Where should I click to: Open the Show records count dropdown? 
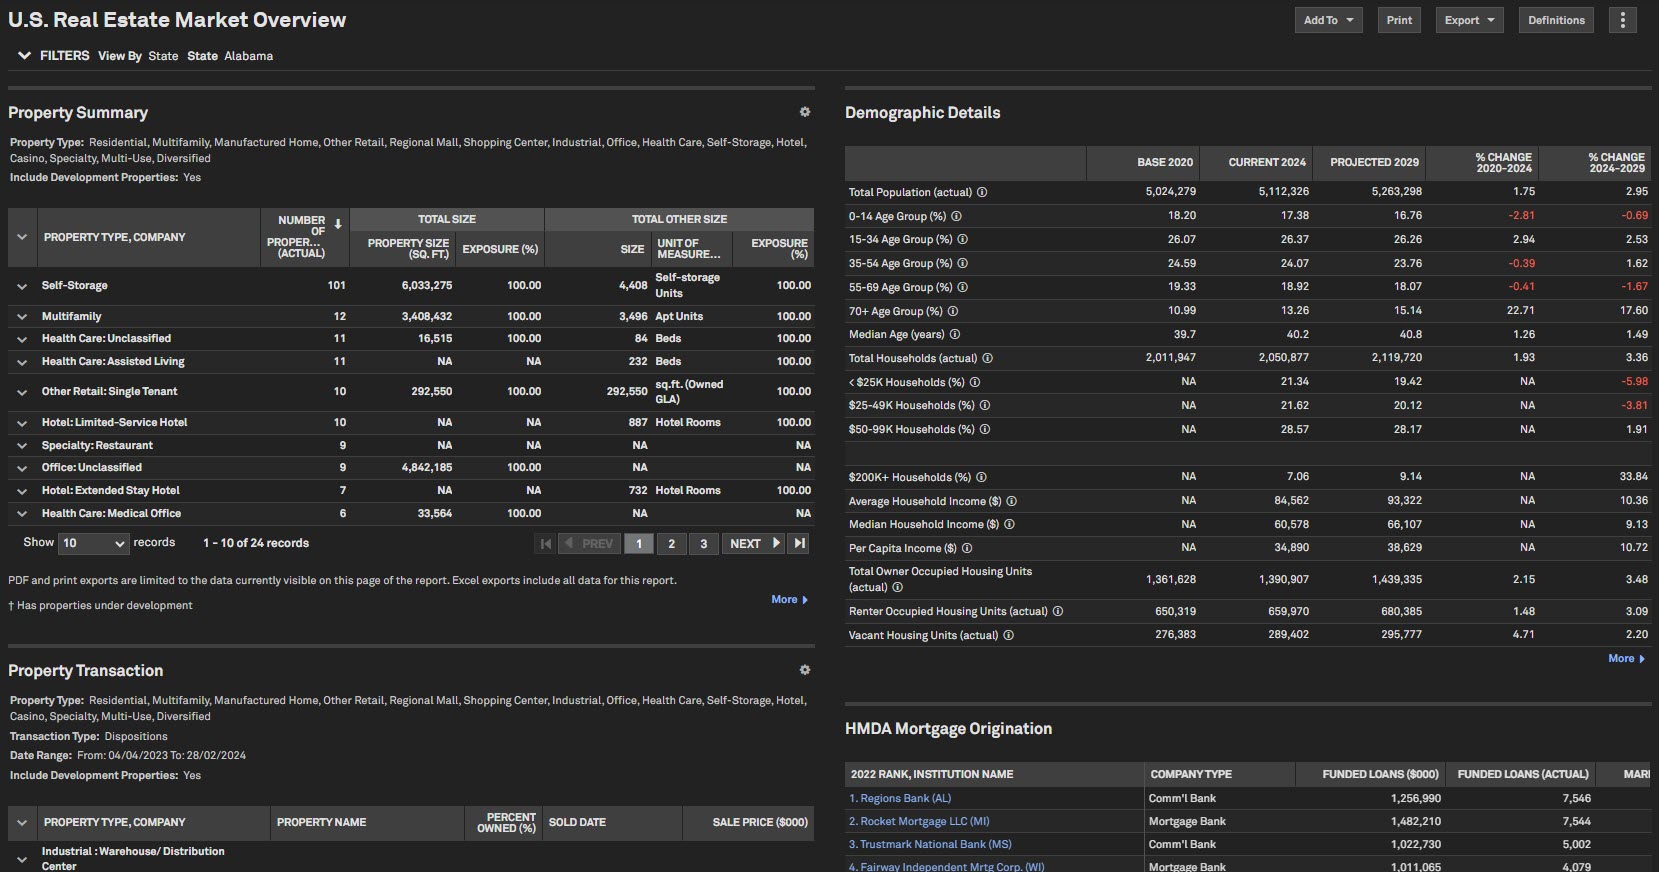[93, 543]
